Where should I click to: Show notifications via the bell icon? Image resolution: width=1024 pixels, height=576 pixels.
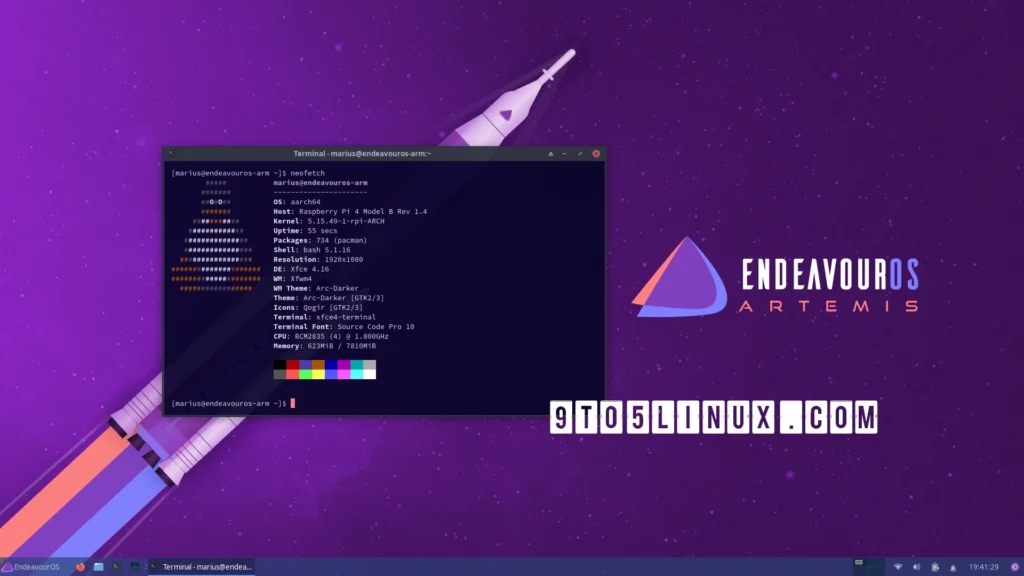click(953, 568)
